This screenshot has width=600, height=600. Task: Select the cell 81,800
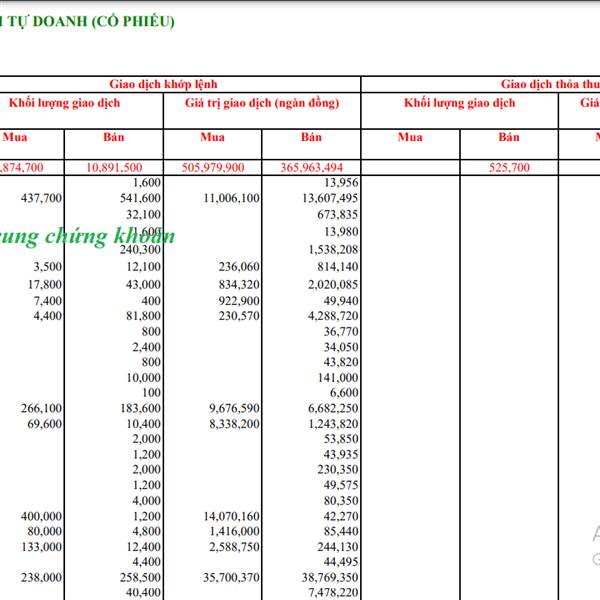(x=143, y=316)
